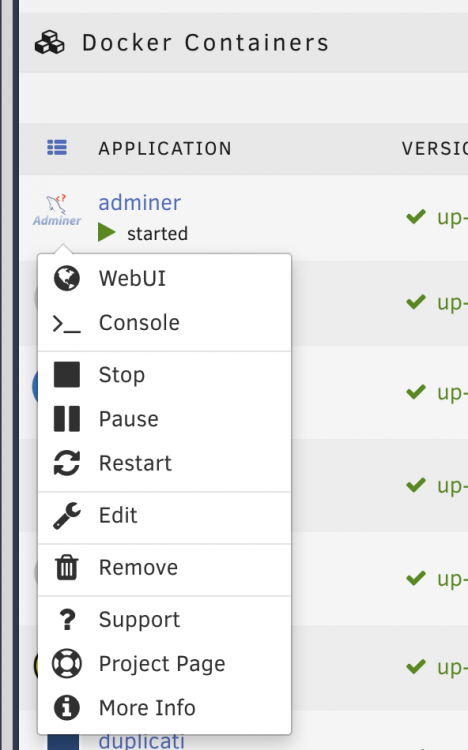Open the duplicati container link
The width and height of the screenshot is (468, 750).
click(141, 741)
